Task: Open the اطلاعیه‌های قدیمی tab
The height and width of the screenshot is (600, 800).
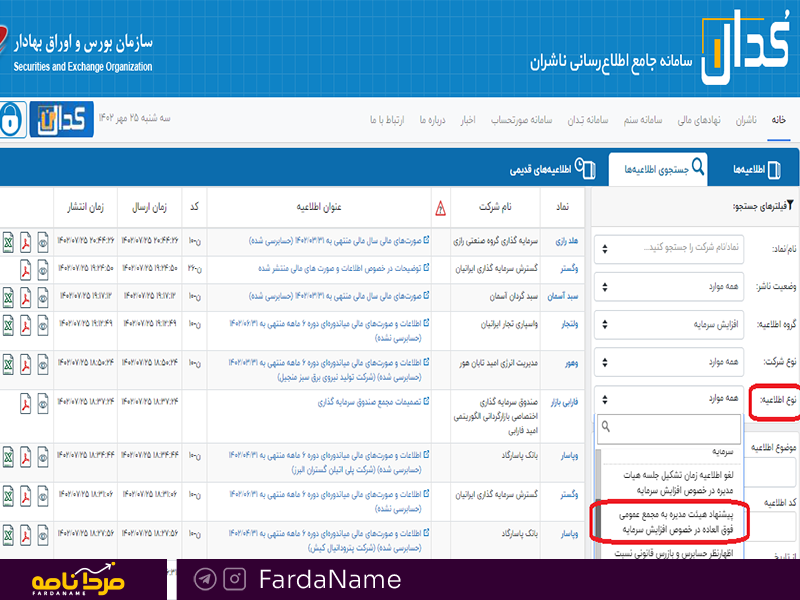Action: pyautogui.click(x=552, y=169)
